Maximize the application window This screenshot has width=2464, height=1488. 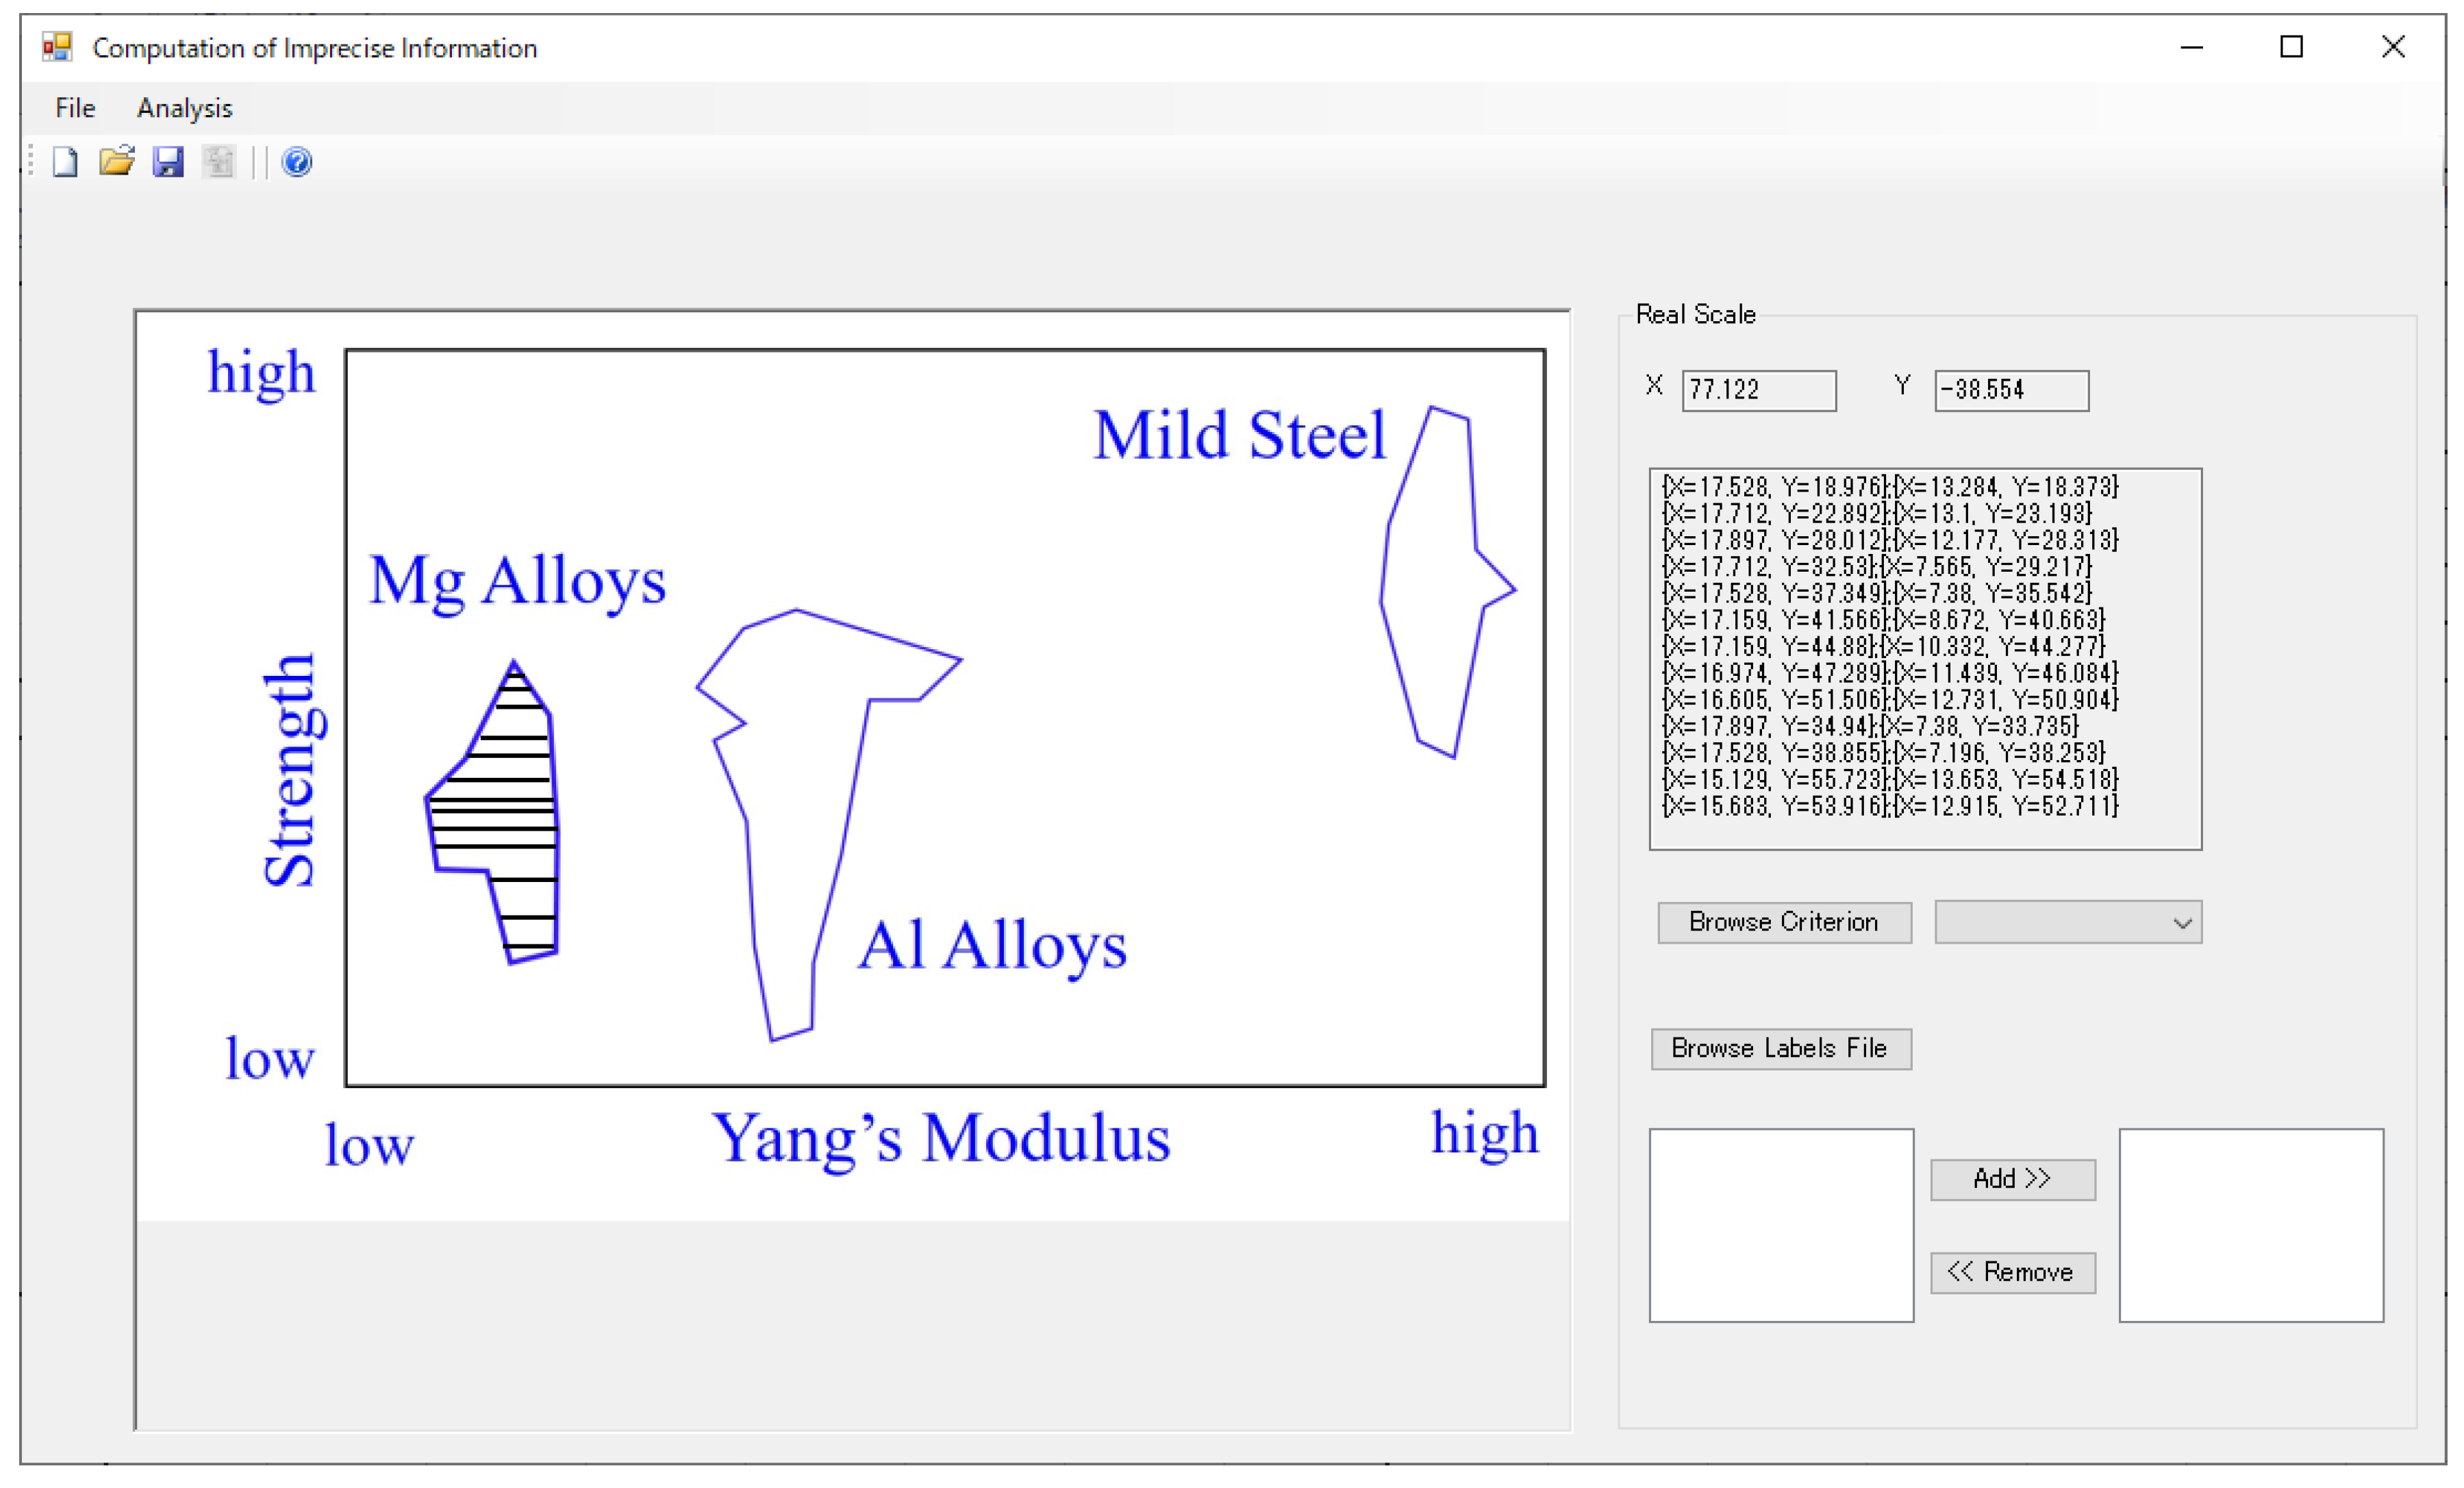coord(2291,47)
